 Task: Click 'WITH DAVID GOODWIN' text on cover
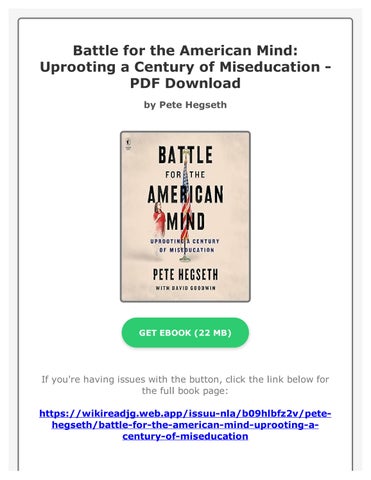pos(185,288)
